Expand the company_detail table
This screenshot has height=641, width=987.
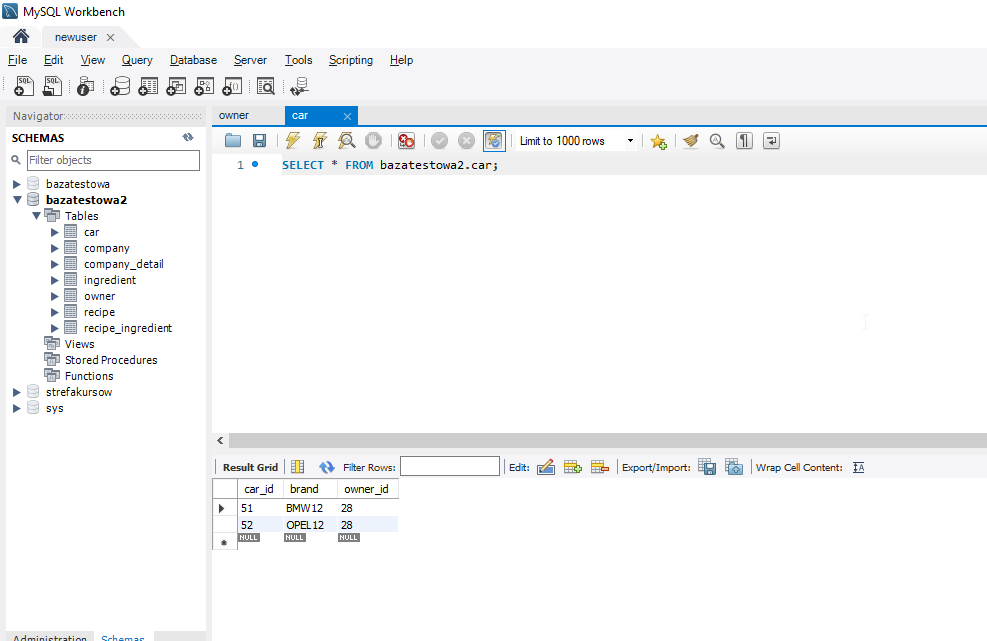tap(55, 264)
